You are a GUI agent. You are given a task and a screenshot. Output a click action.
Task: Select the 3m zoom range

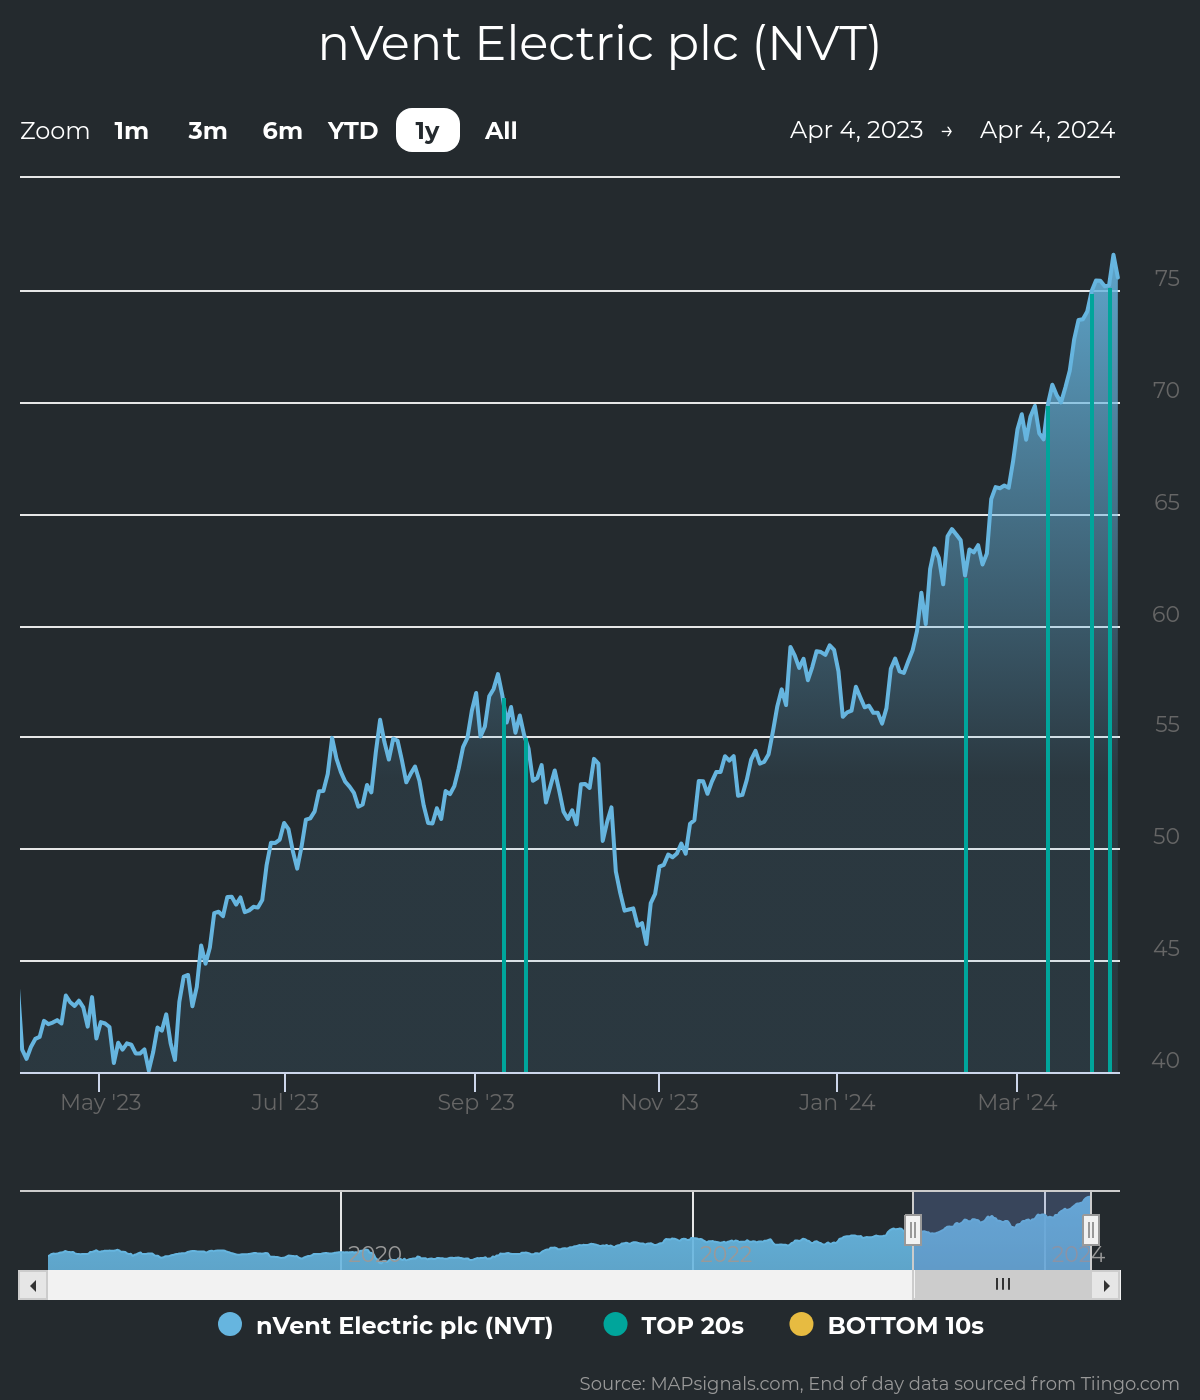[x=207, y=131]
